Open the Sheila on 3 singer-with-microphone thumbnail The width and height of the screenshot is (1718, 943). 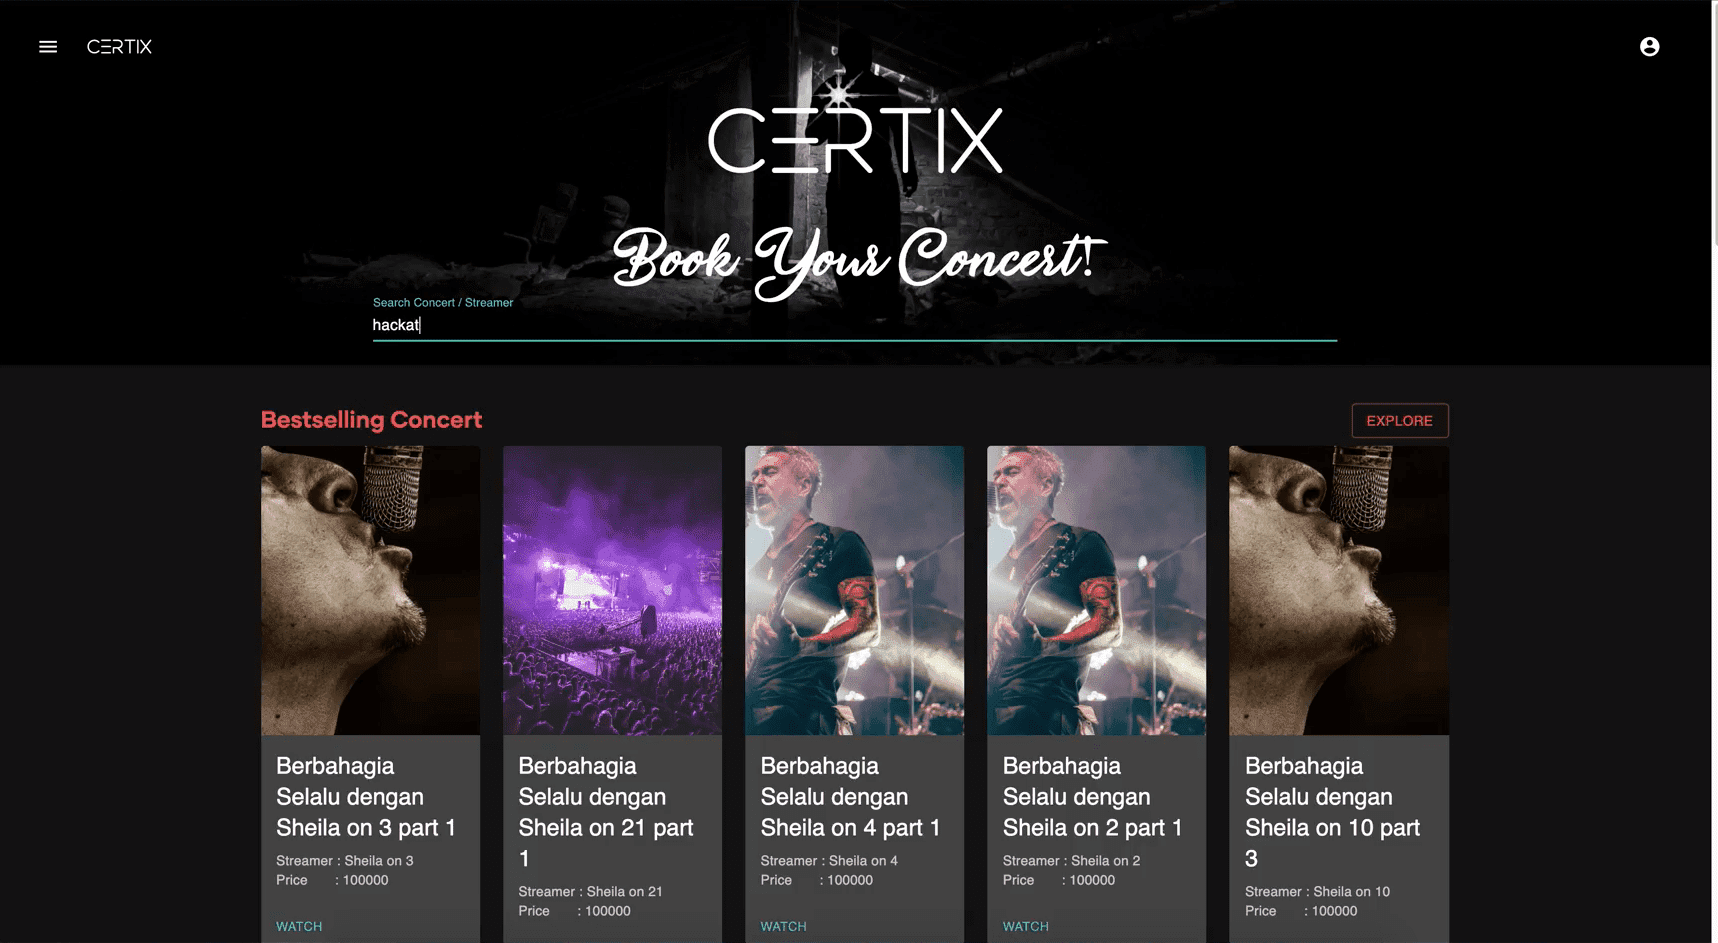tap(370, 590)
